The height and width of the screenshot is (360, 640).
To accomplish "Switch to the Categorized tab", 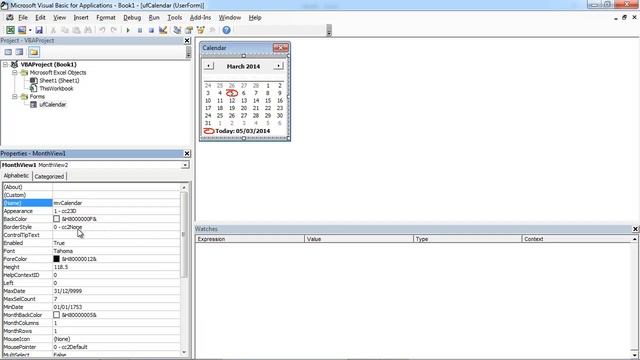I will pyautogui.click(x=49, y=176).
